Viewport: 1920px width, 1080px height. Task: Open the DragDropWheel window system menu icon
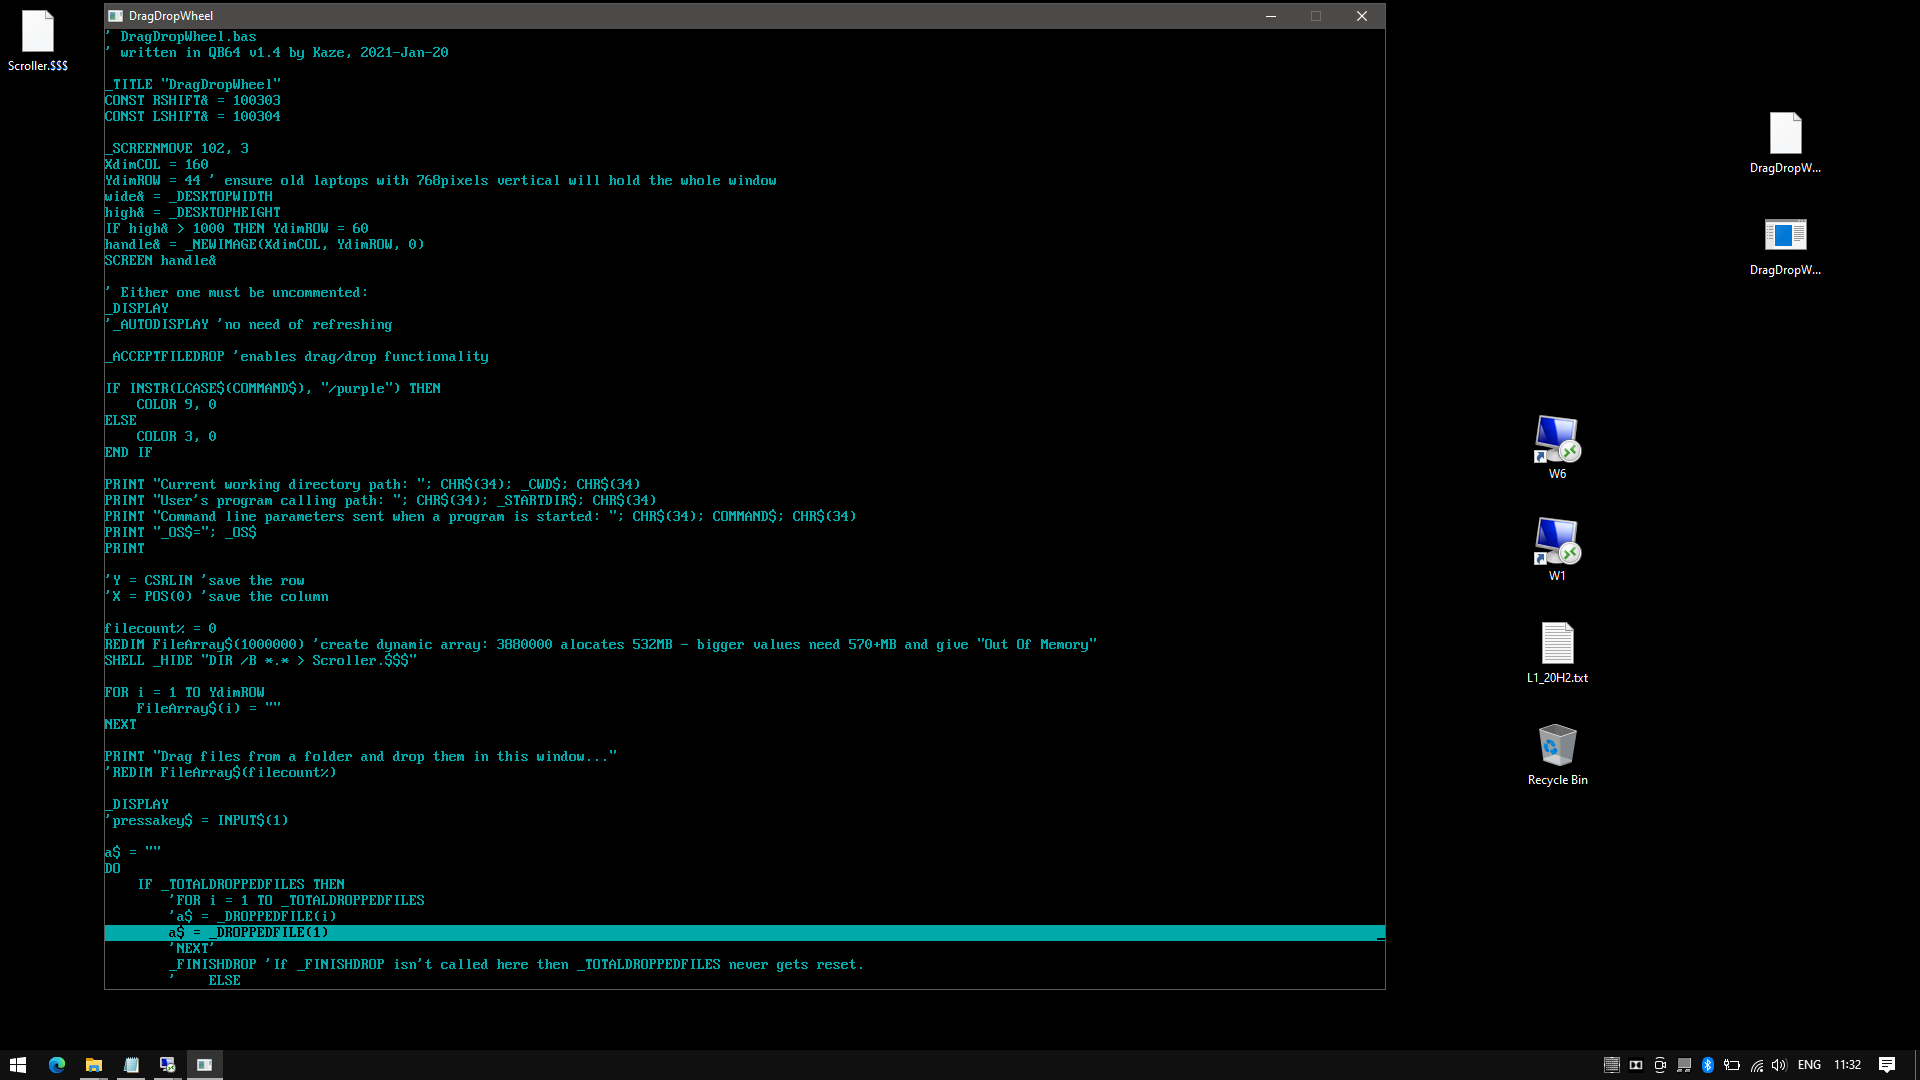click(116, 16)
